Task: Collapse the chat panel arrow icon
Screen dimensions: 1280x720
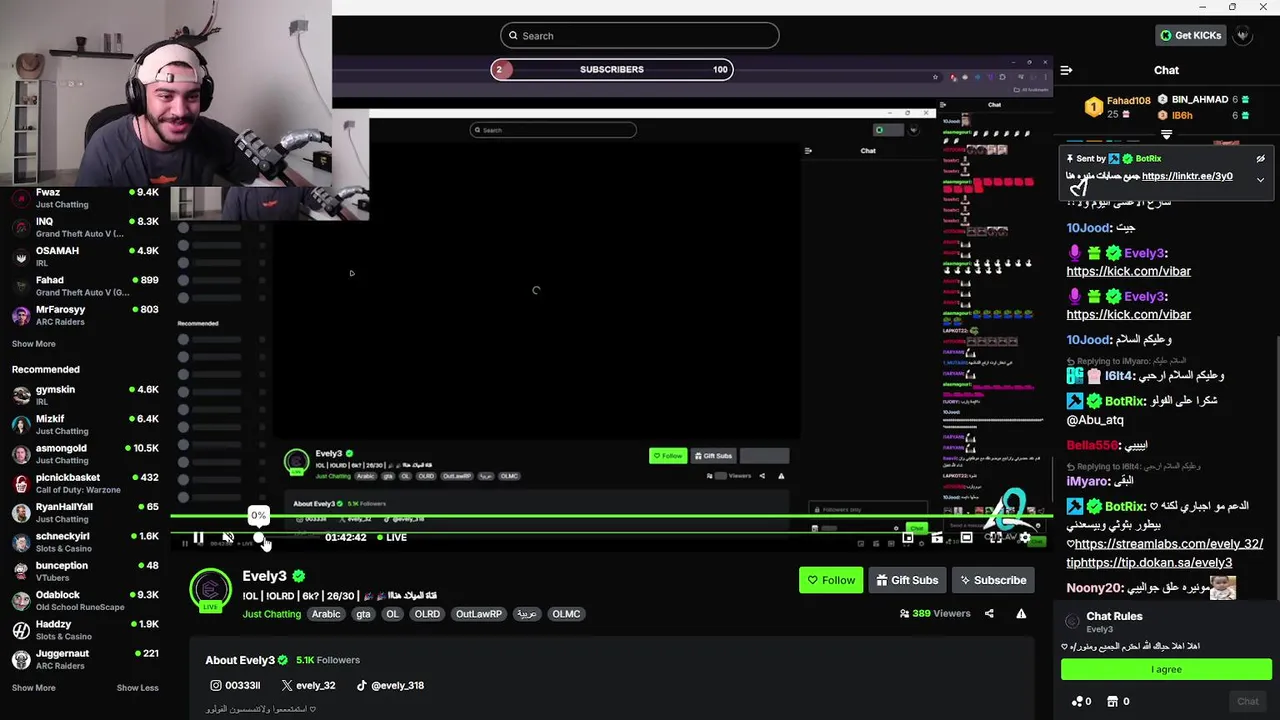Action: tap(1066, 70)
